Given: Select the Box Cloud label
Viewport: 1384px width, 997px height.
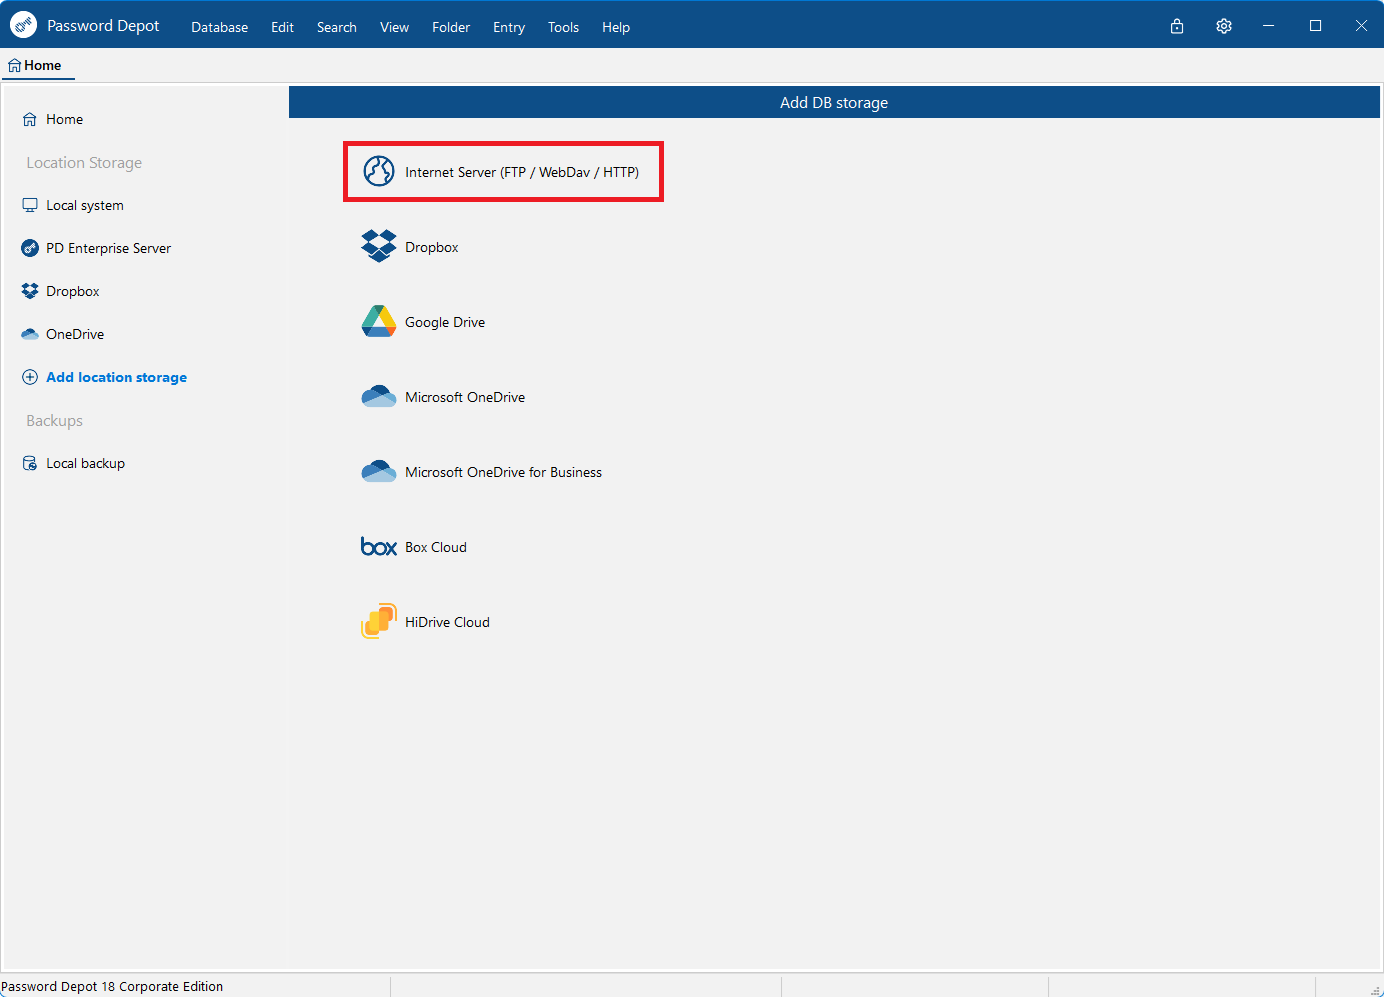Looking at the screenshot, I should tap(436, 547).
